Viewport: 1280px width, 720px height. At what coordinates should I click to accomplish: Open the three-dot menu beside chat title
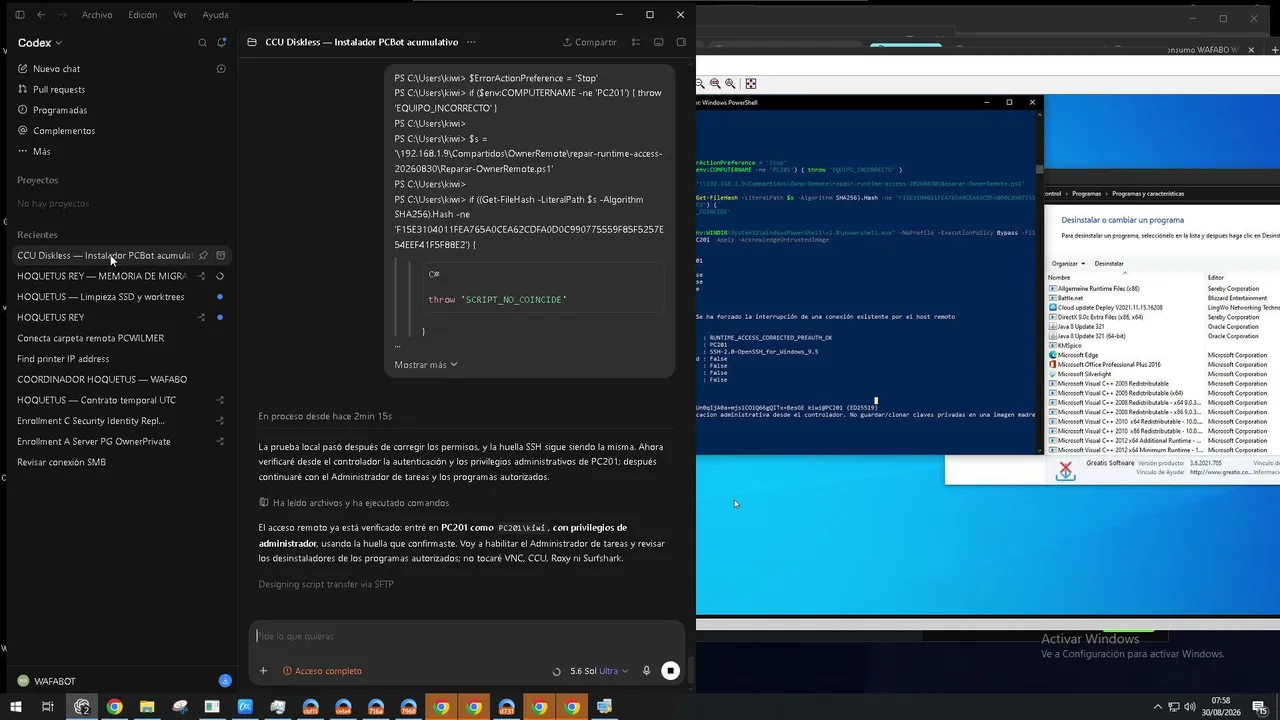coord(471,42)
